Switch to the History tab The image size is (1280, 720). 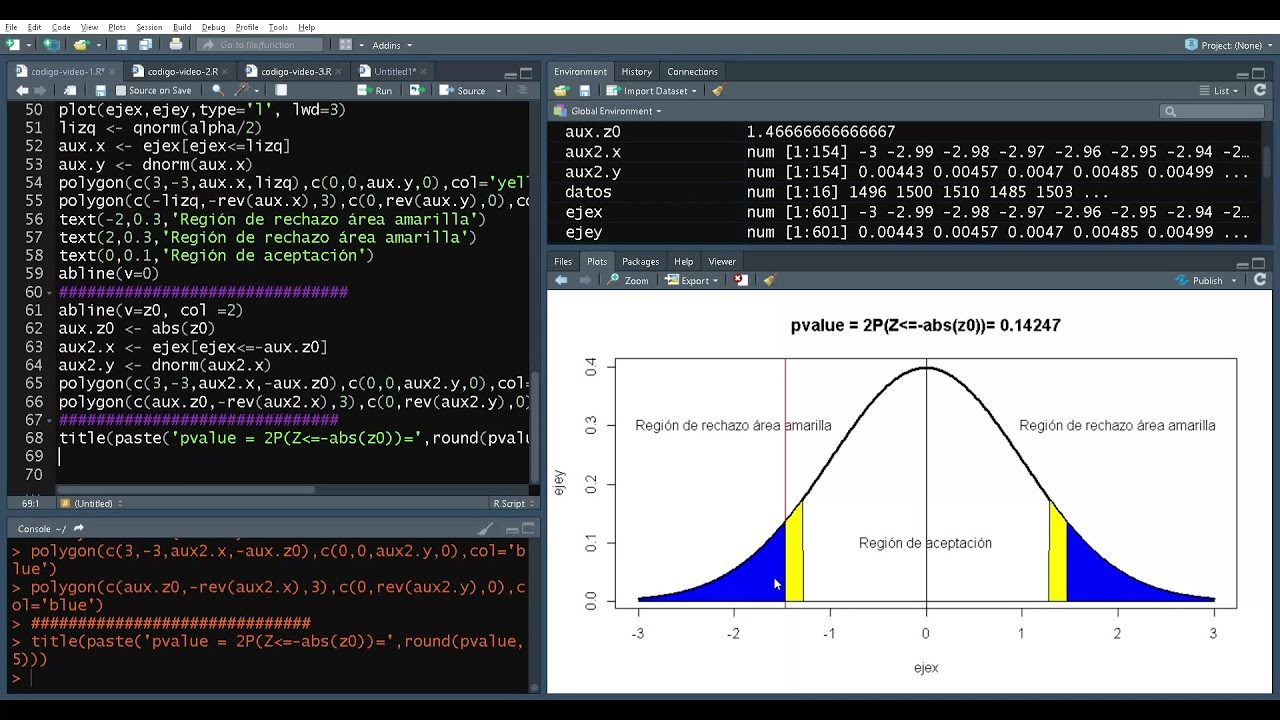point(636,72)
